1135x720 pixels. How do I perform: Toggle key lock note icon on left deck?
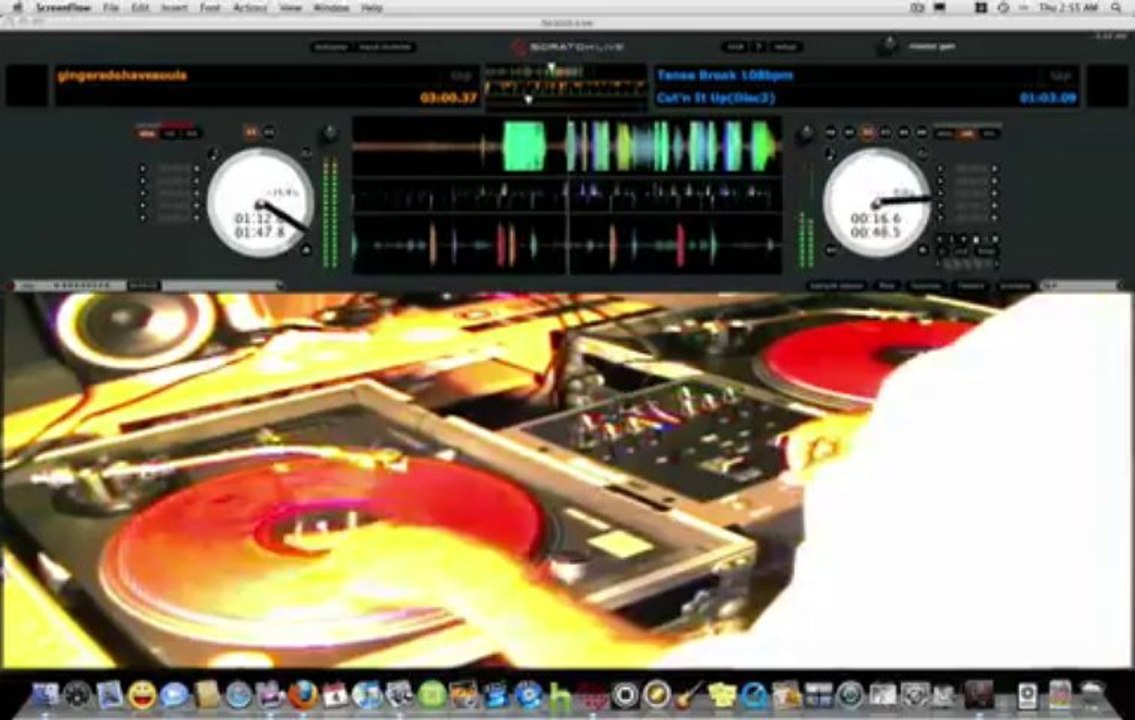point(213,154)
